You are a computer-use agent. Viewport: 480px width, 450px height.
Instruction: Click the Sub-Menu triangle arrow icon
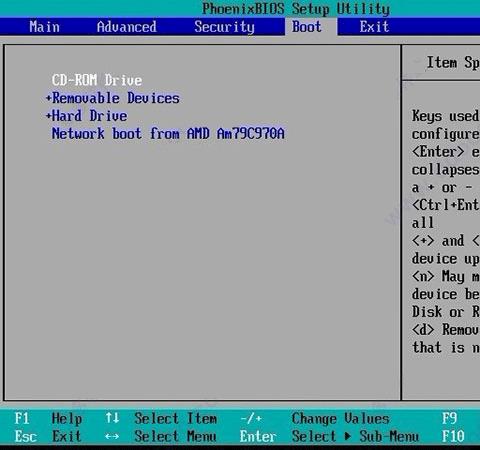(348, 436)
